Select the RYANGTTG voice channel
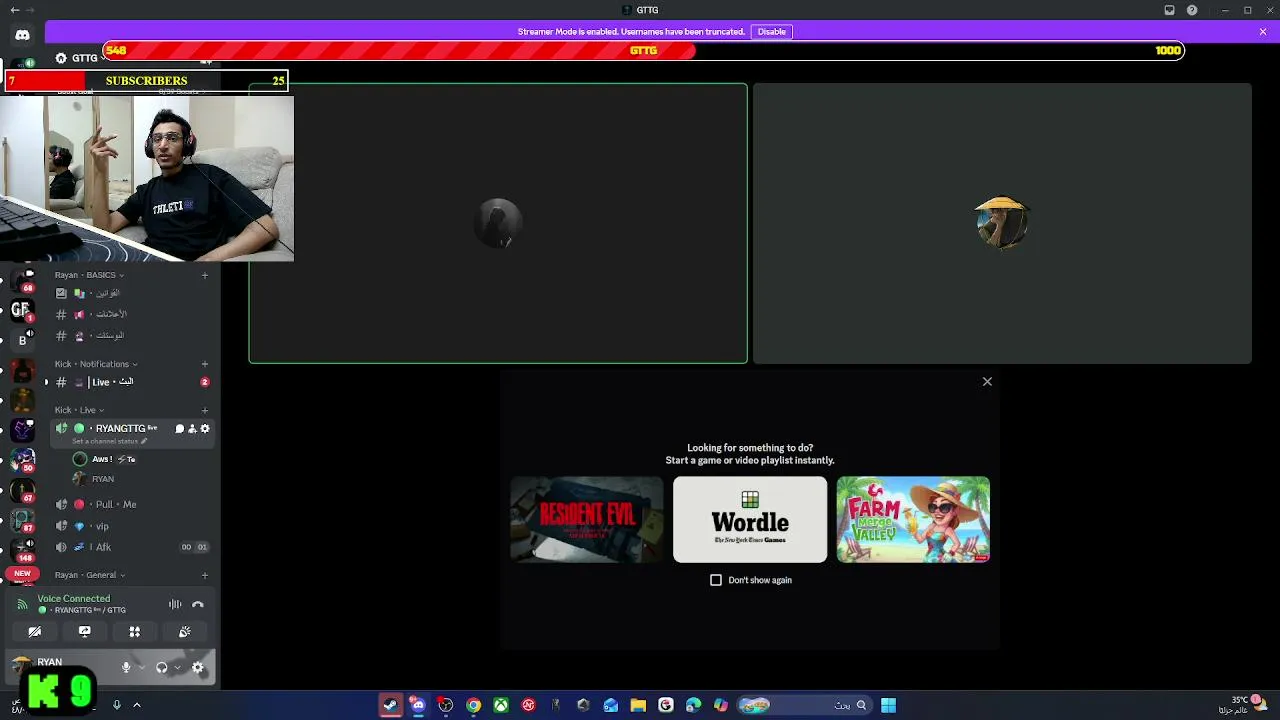 pyautogui.click(x=132, y=433)
